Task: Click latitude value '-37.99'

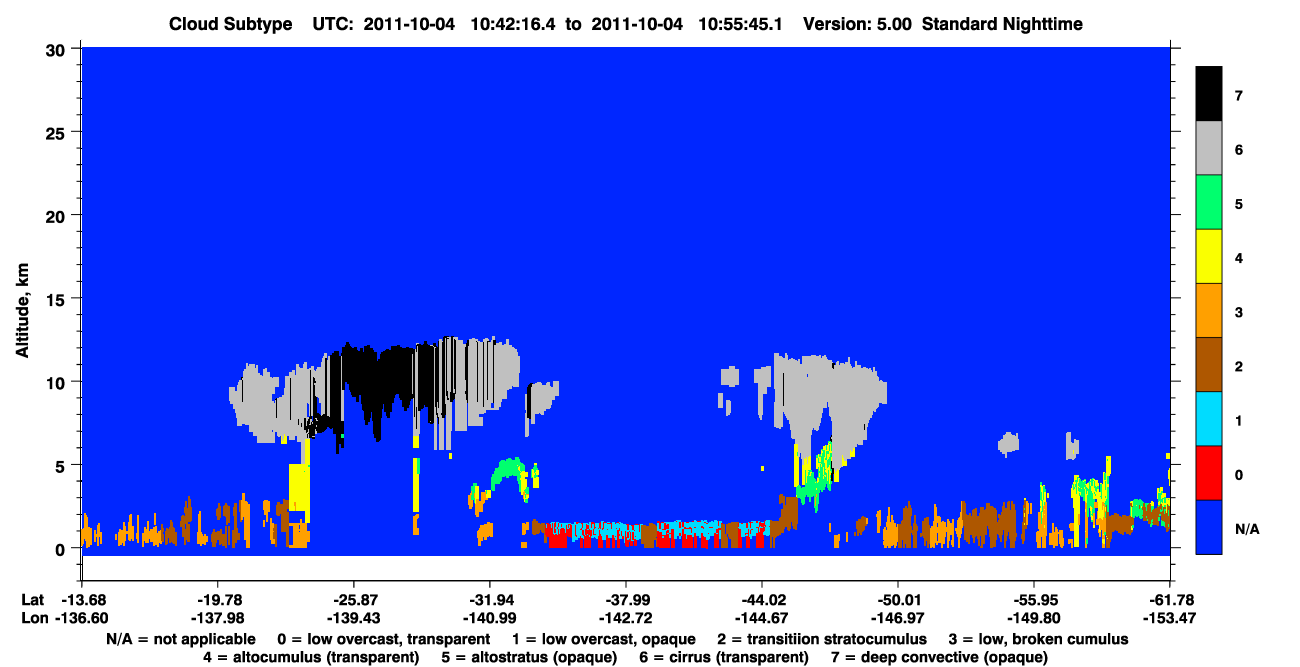Action: click(x=626, y=600)
